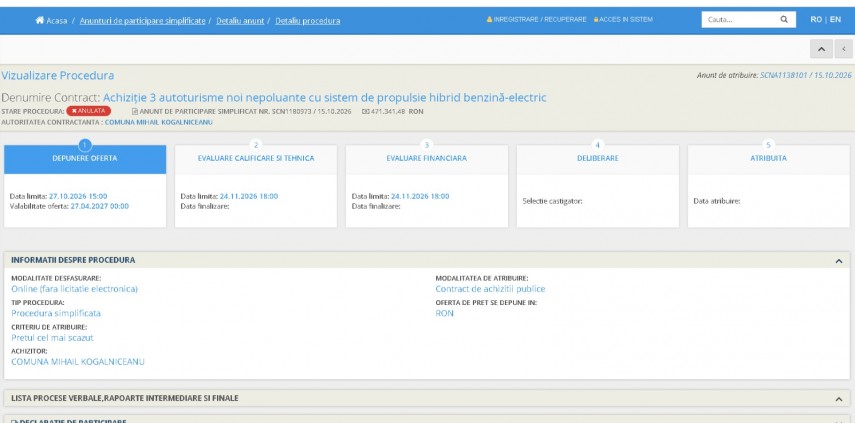
Task: Click Selectie castigator label
Action: [x=552, y=201]
